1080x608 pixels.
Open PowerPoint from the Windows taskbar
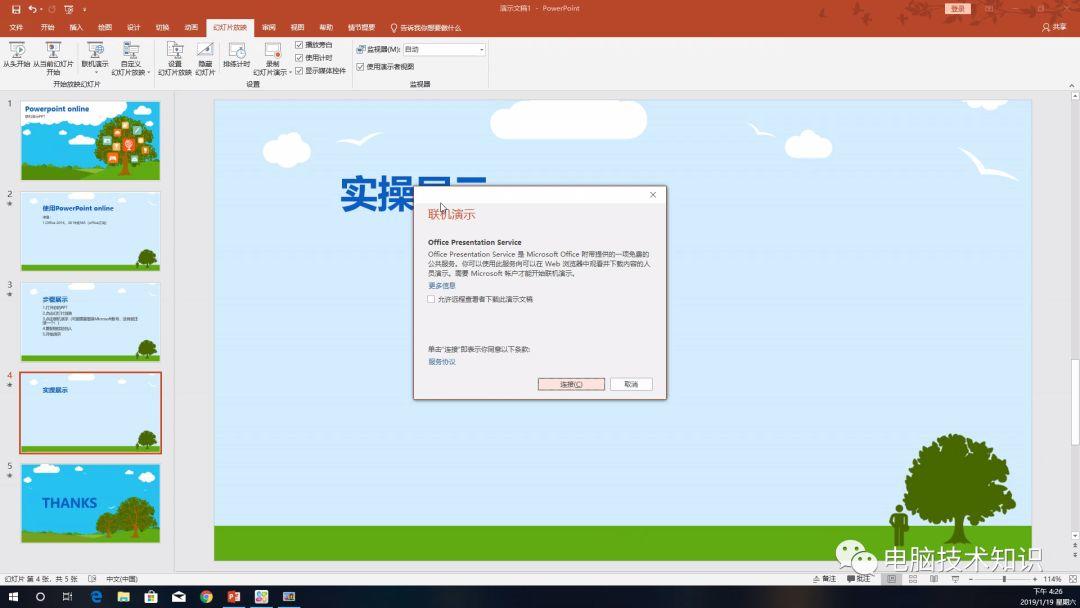[233, 596]
